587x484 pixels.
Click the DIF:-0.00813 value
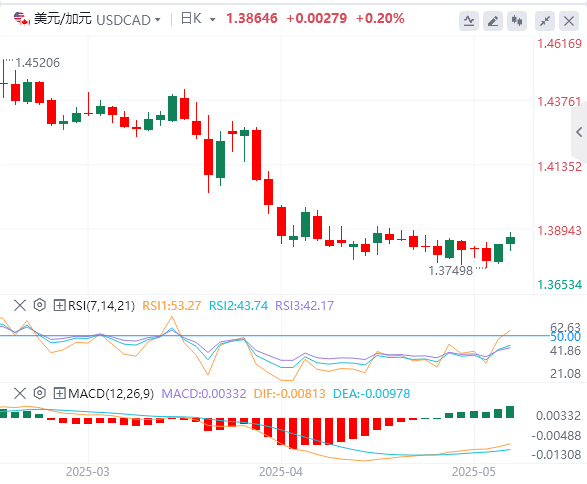point(289,394)
